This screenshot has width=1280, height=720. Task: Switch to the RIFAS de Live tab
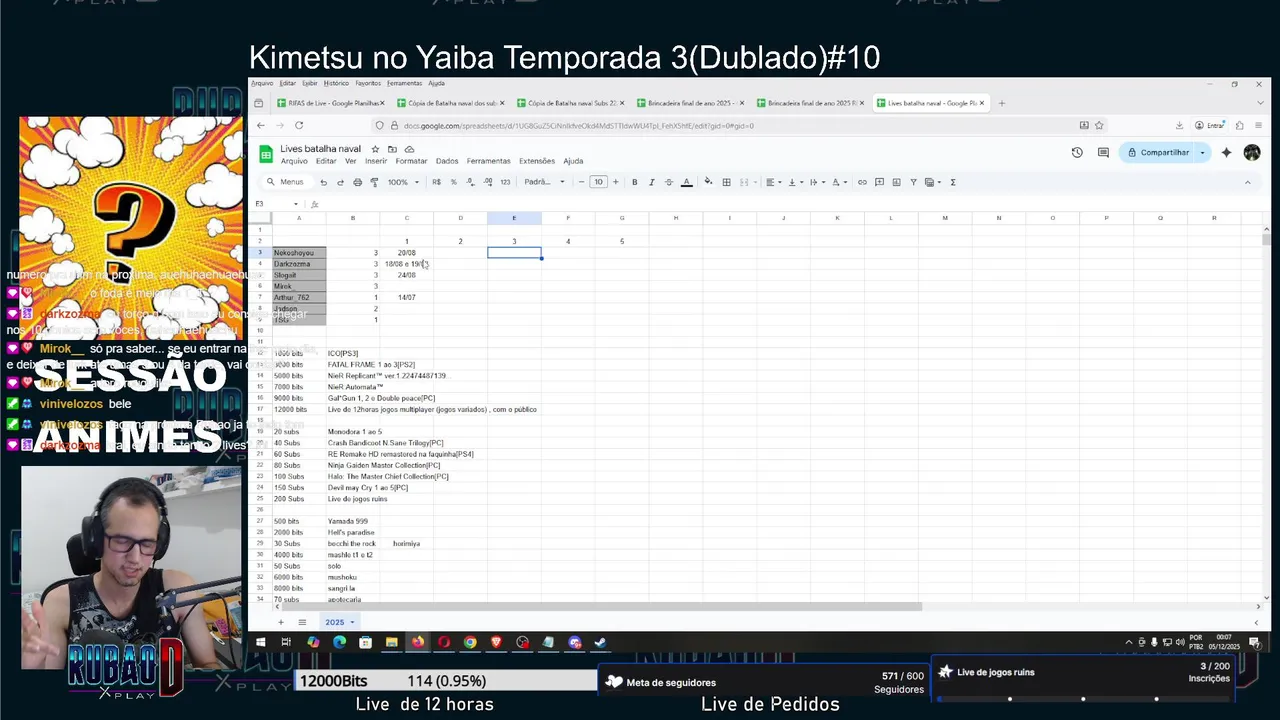click(x=331, y=103)
